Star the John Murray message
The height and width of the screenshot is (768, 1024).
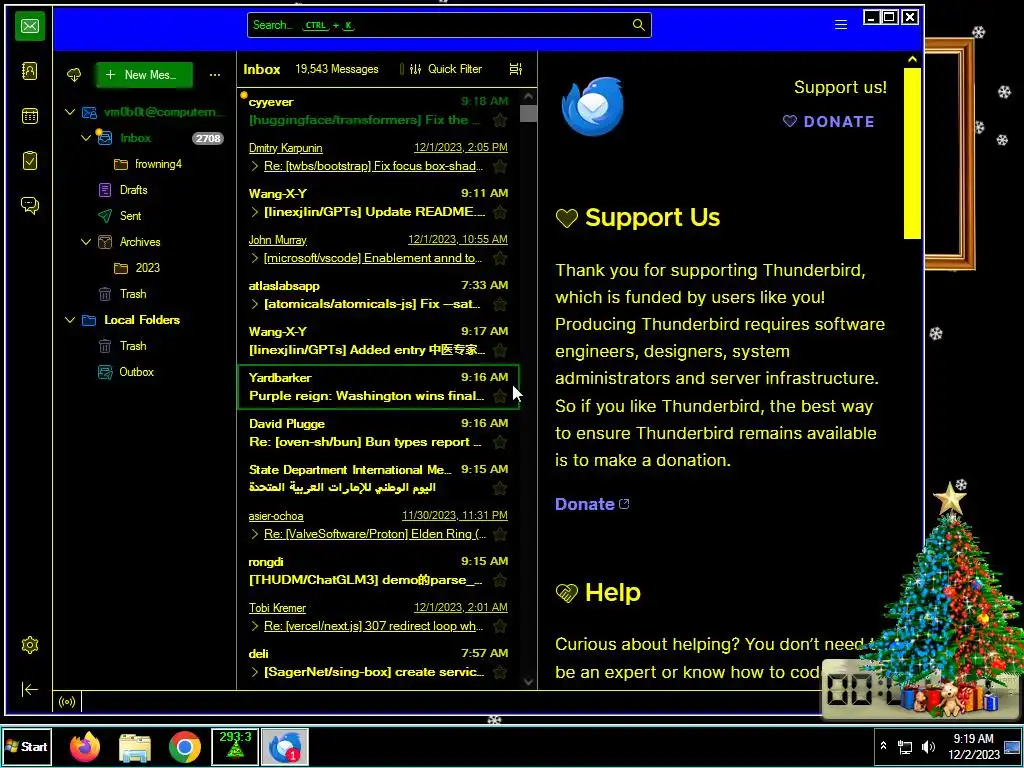(x=500, y=258)
